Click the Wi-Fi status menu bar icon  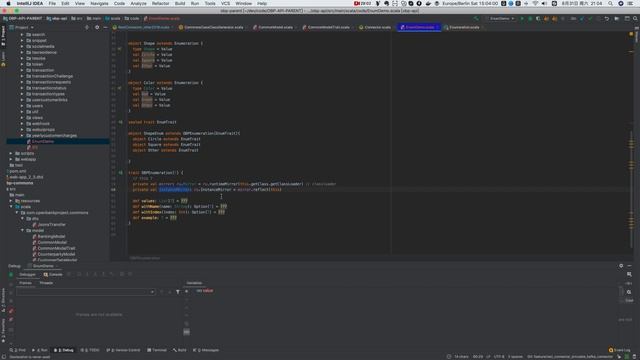[x=535, y=3]
